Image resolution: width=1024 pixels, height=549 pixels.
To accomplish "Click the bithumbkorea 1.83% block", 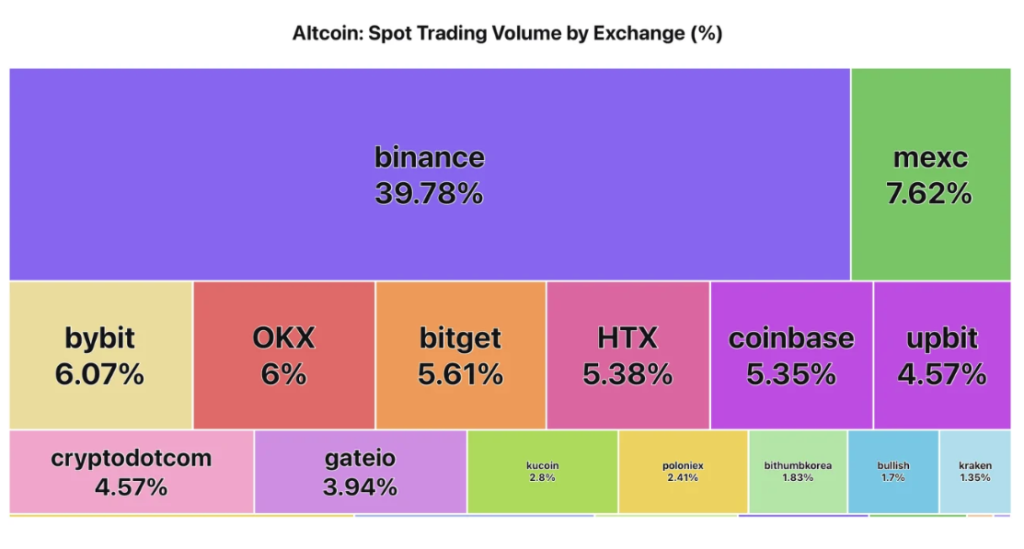I will pos(797,471).
